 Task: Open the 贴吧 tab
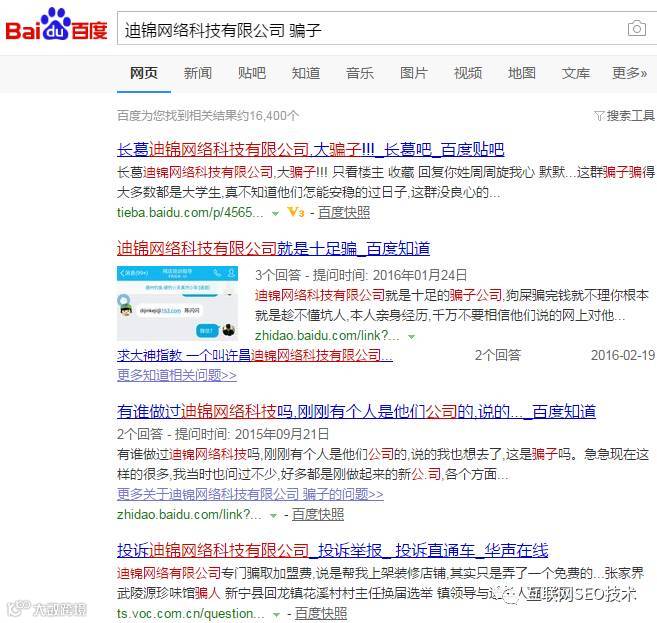pos(252,73)
